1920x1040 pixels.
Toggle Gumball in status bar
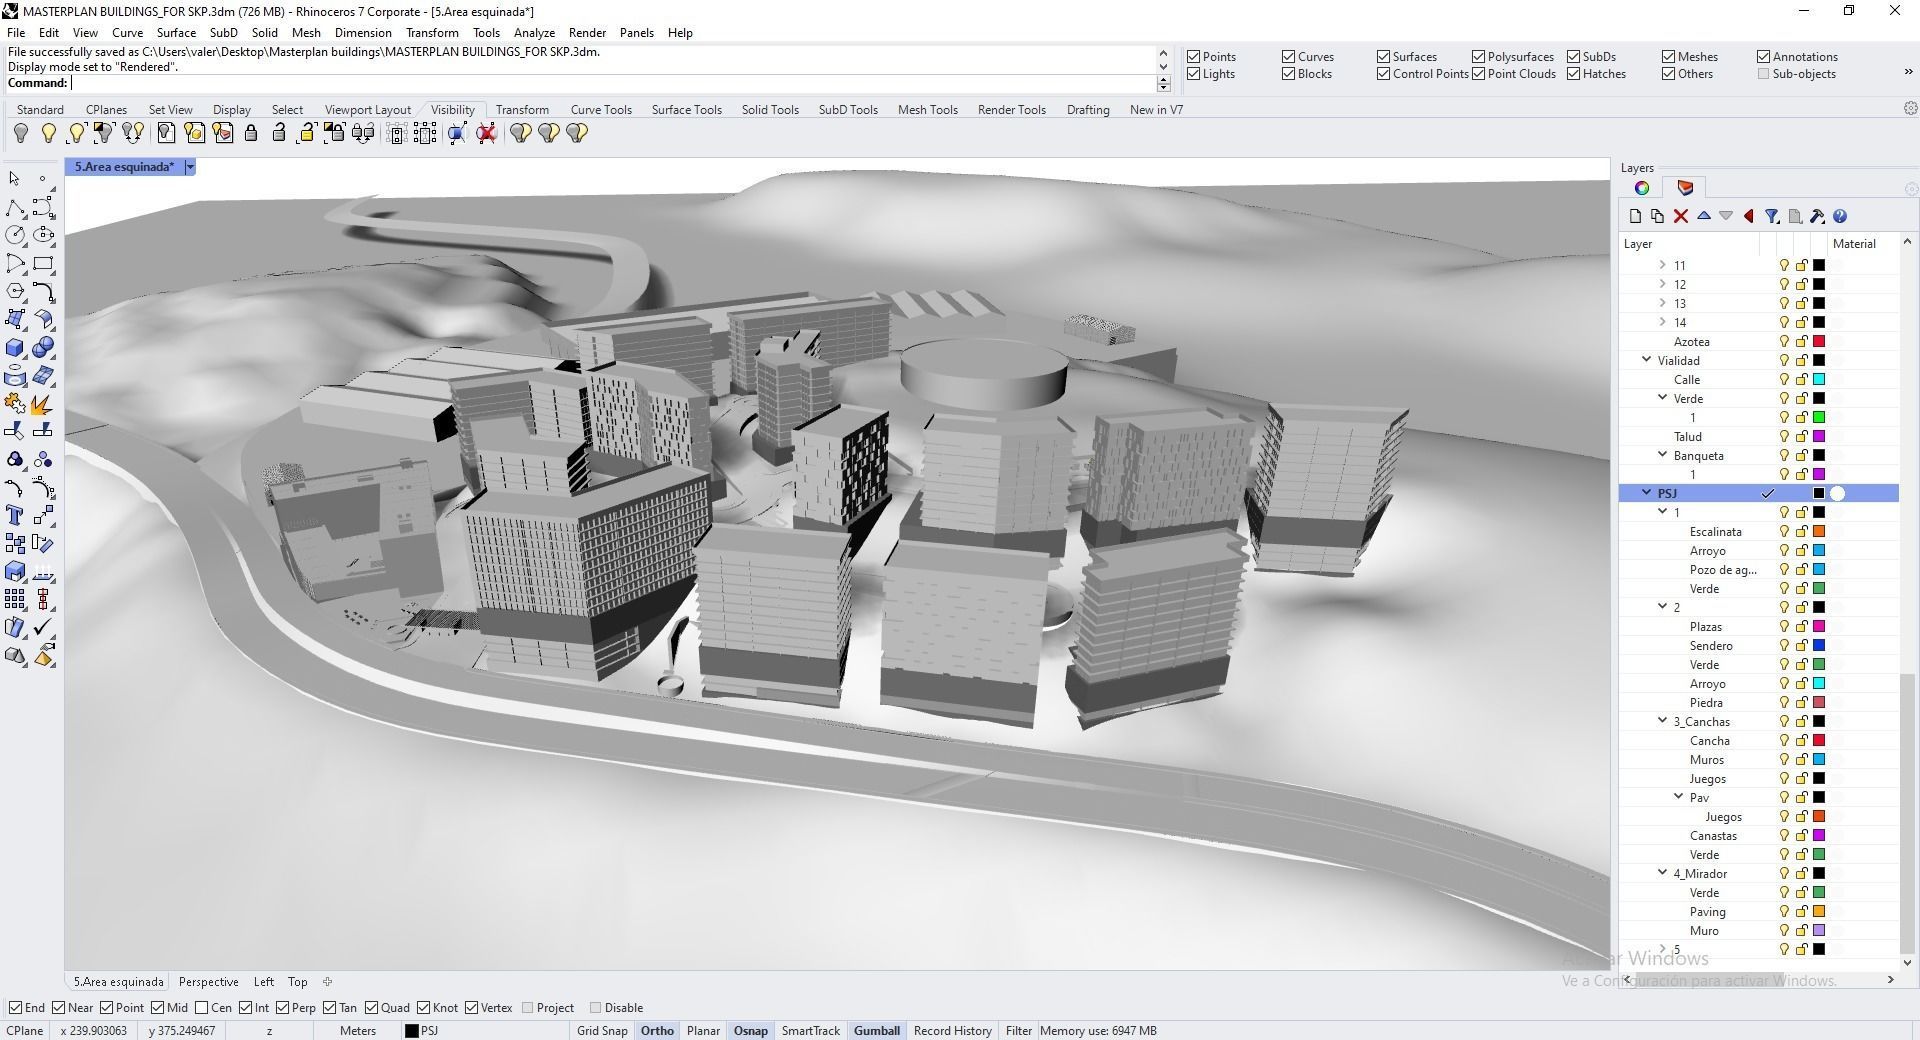point(877,1031)
